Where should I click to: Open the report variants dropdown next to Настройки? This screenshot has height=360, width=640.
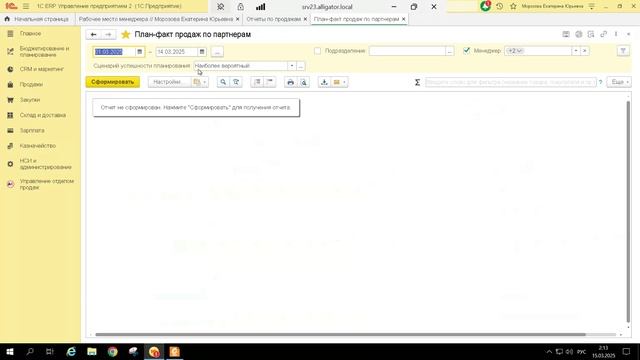point(200,82)
